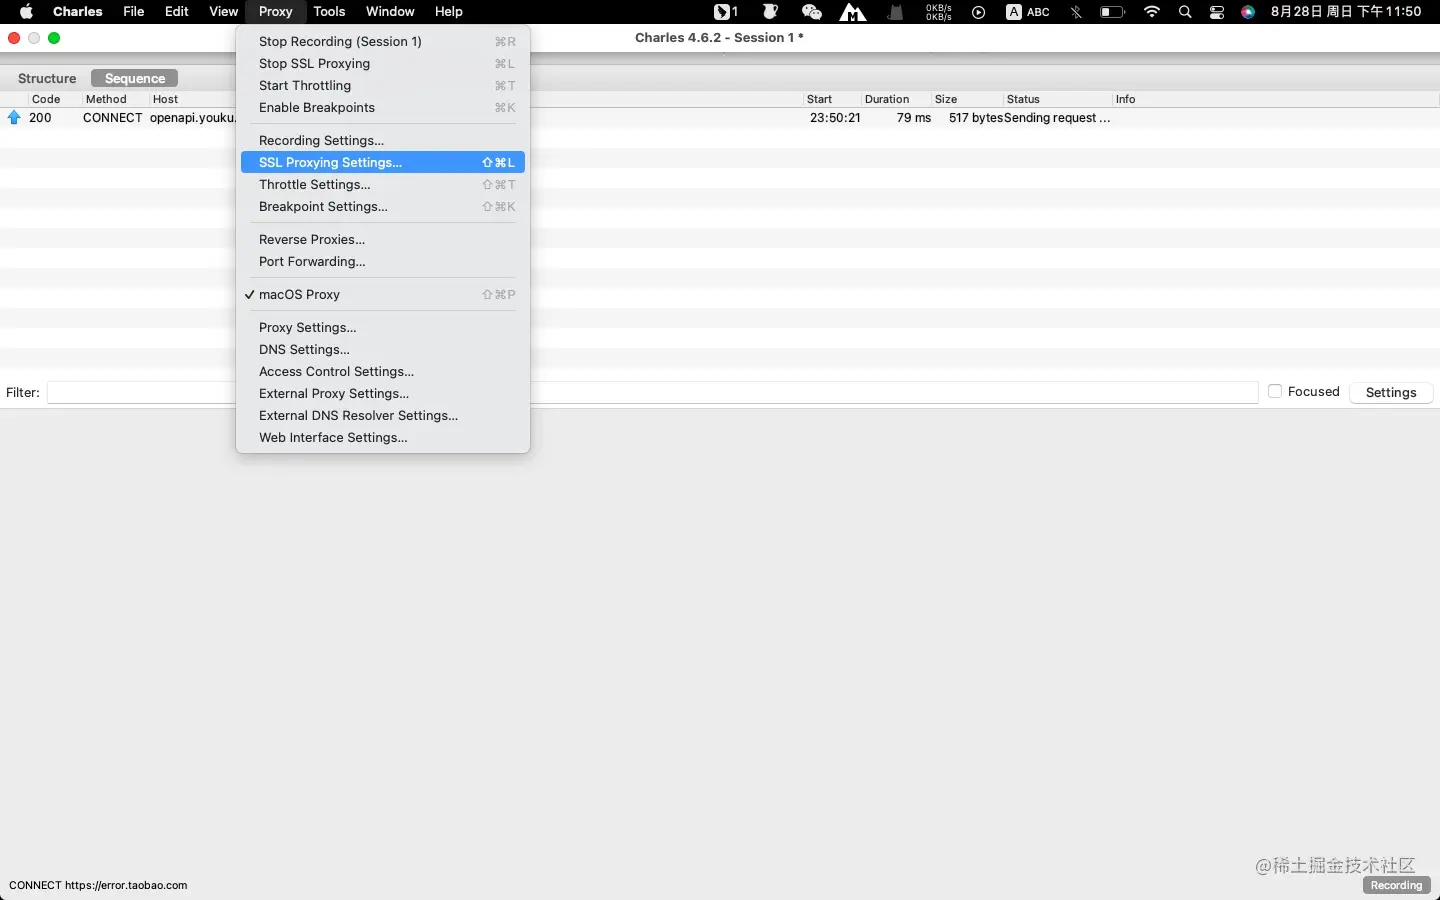This screenshot has width=1440, height=900.
Task: Click the Wi-Fi status icon
Action: (1152, 12)
